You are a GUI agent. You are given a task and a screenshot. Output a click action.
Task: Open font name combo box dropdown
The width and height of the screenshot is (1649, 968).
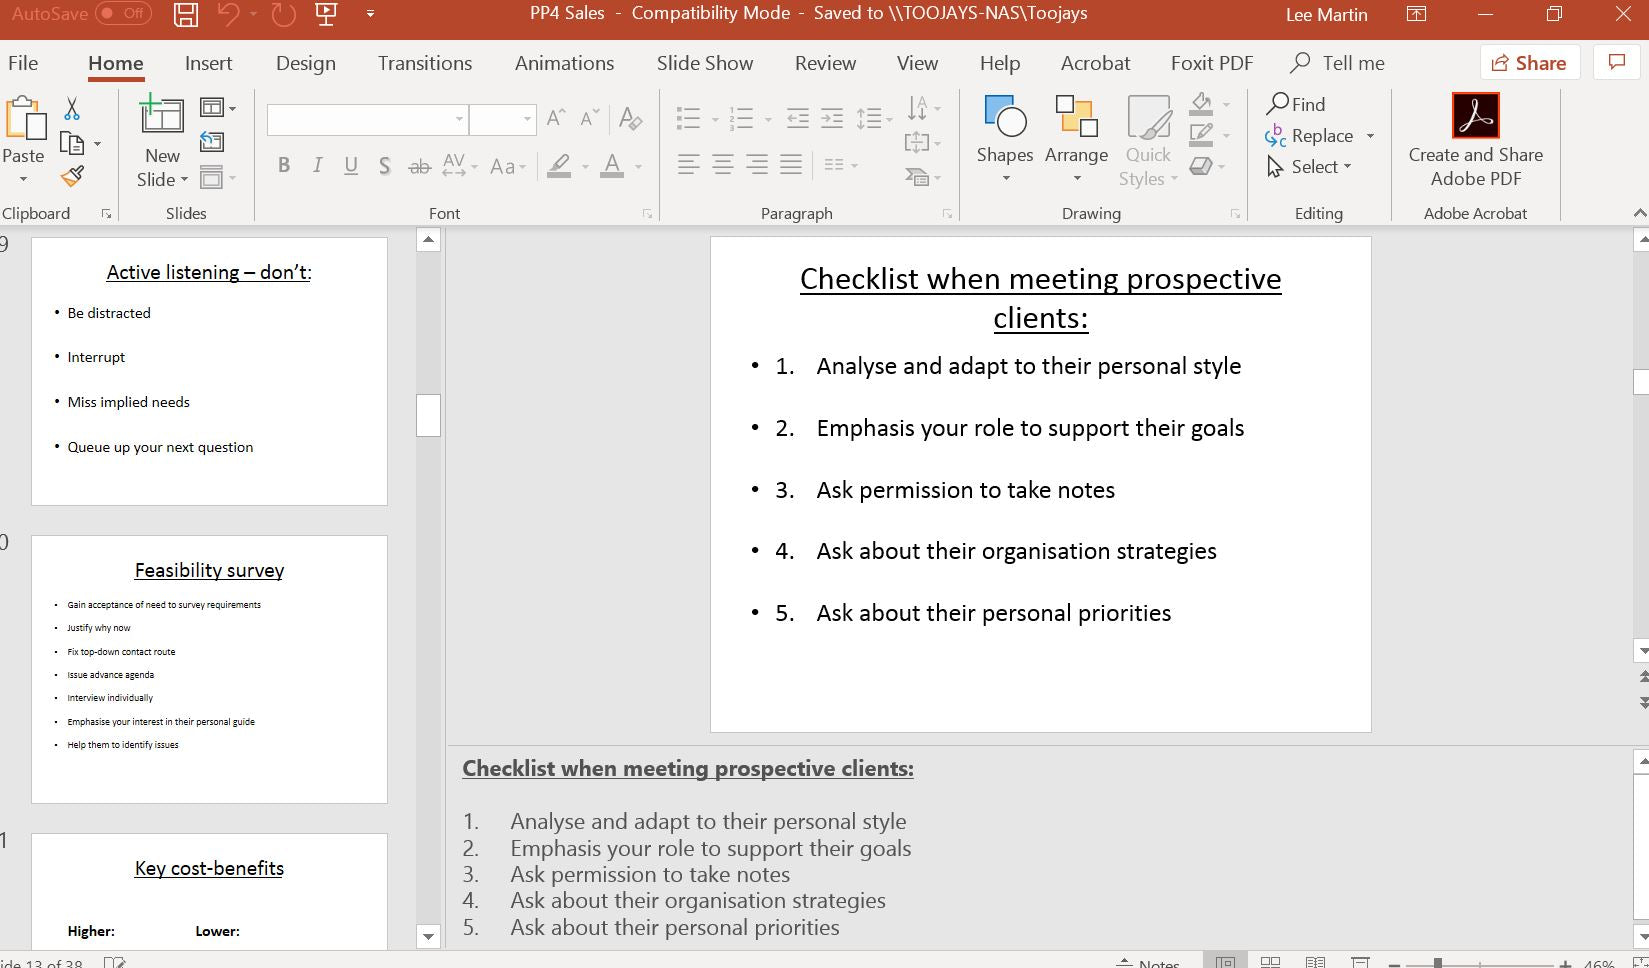point(459,119)
